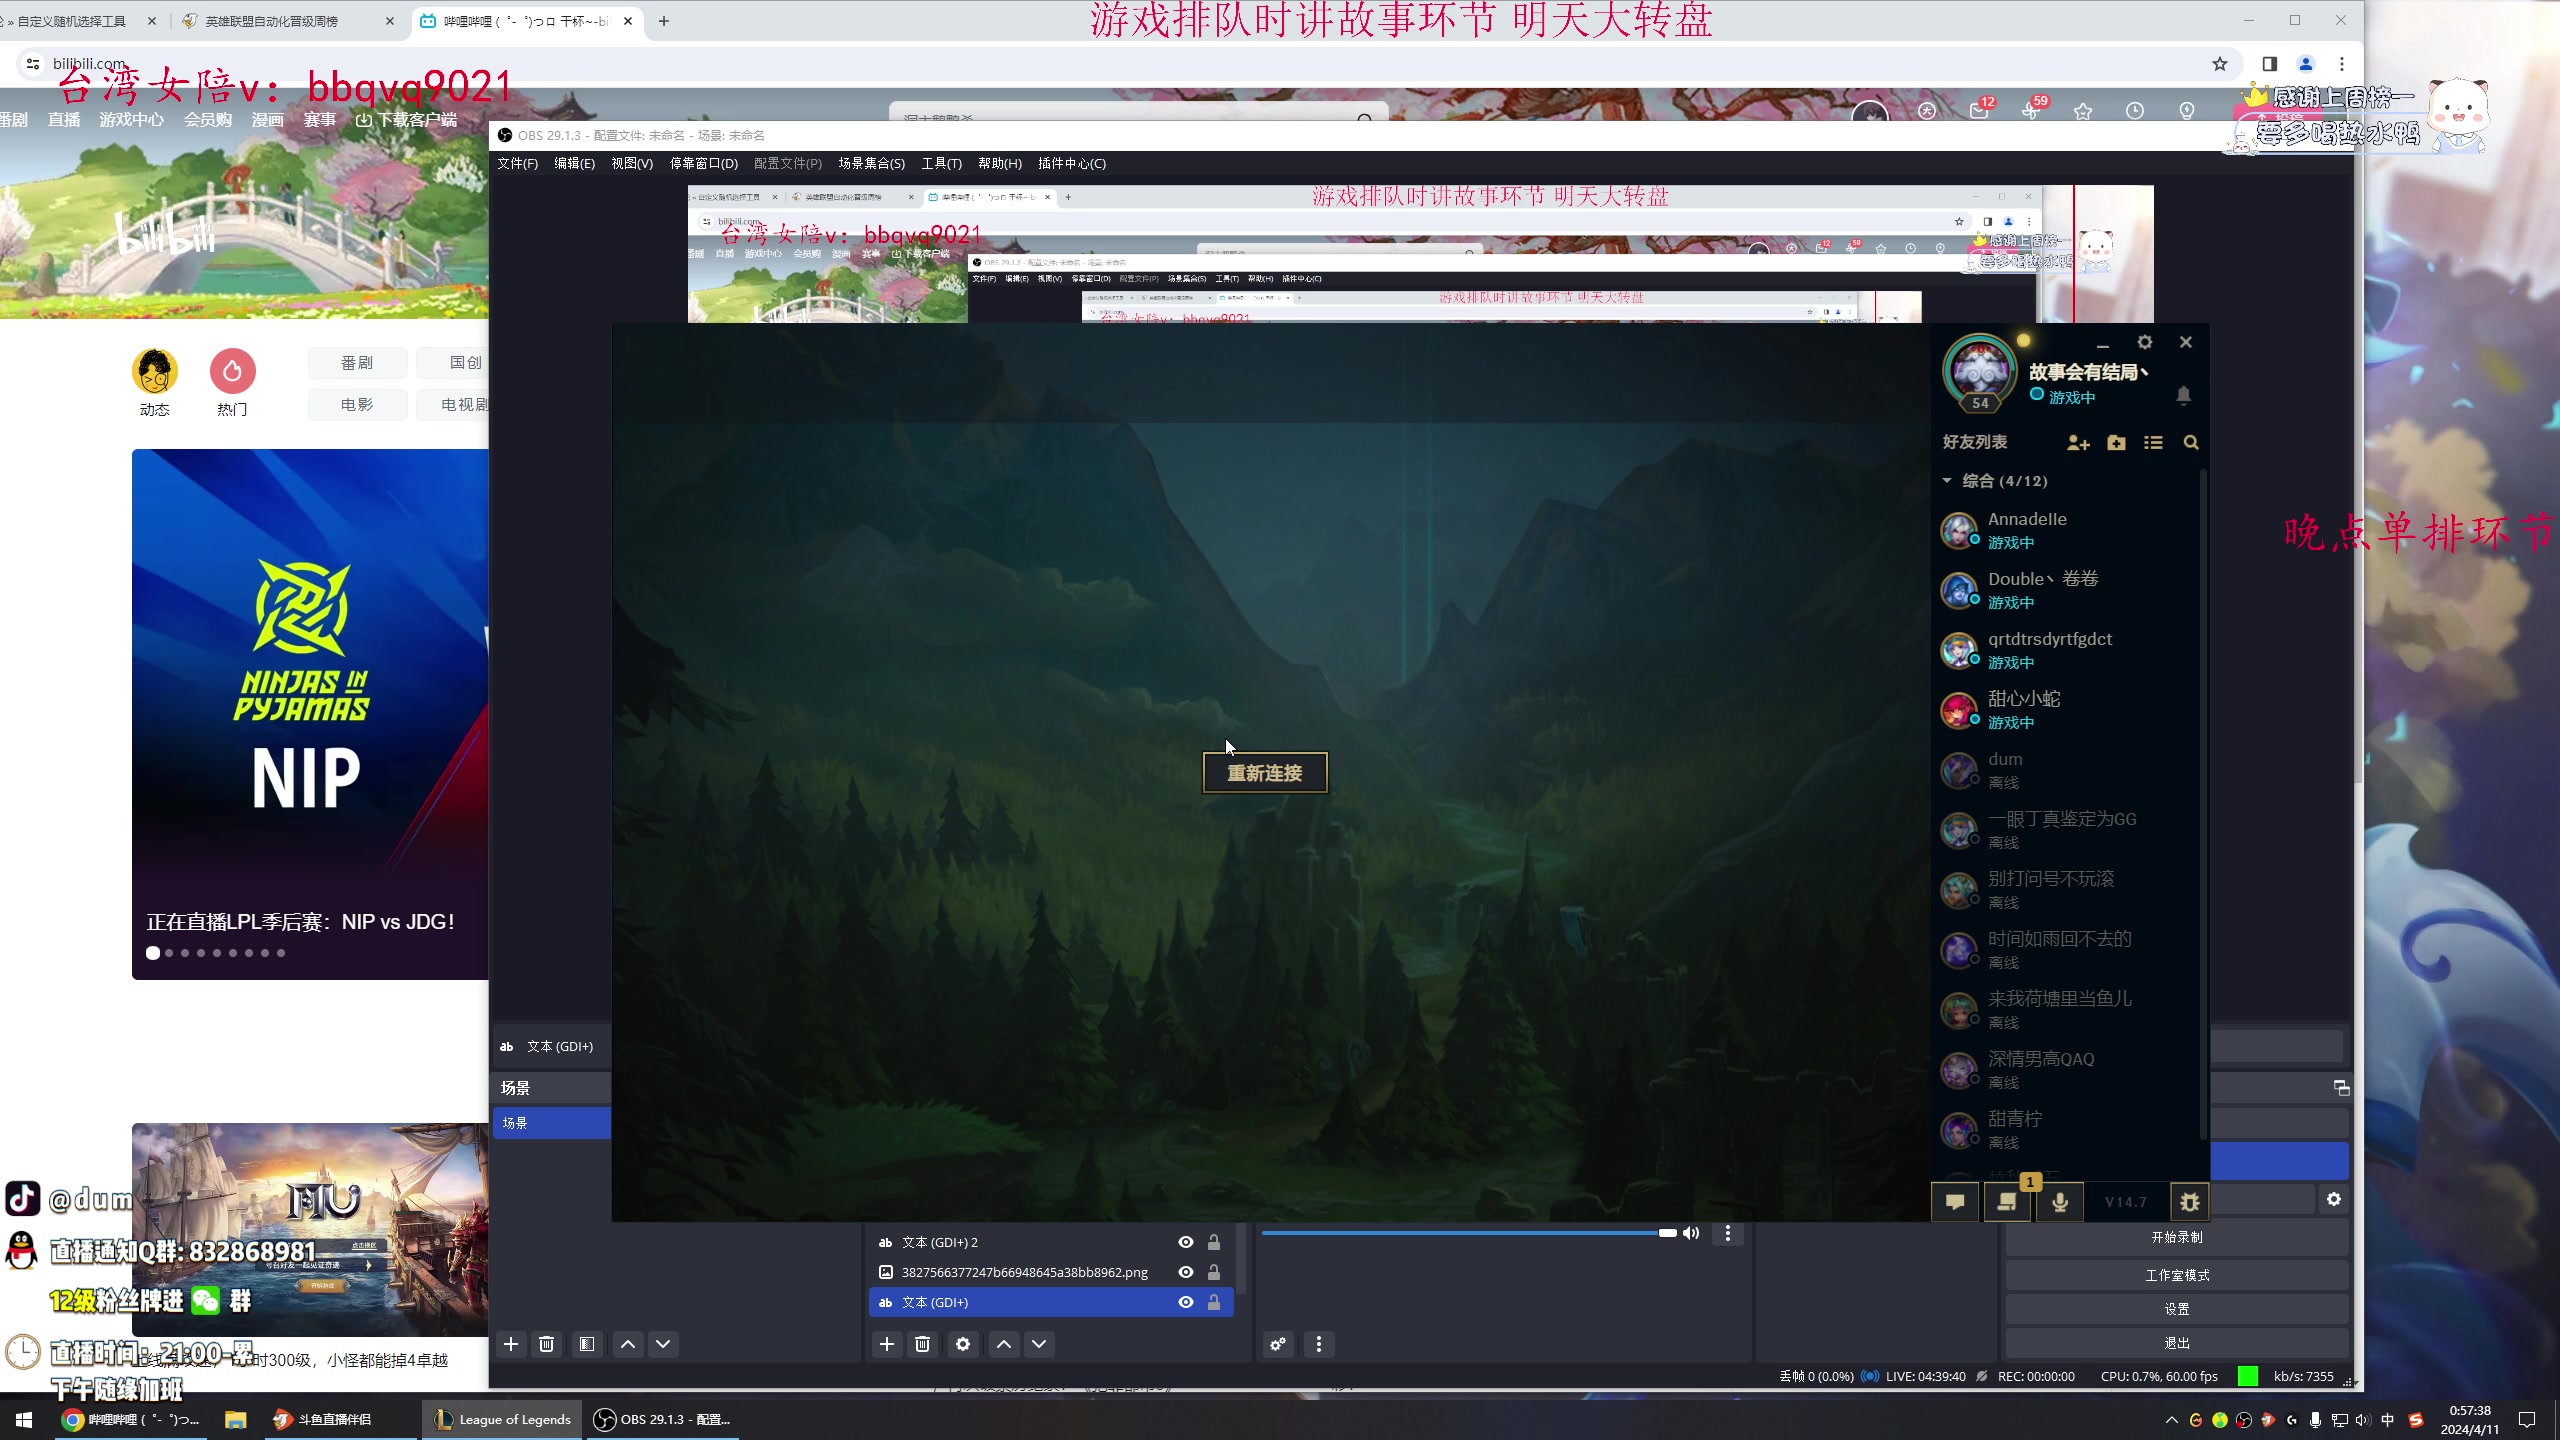Search friends with magnifier icon
2560x1440 pixels.
(2191, 442)
